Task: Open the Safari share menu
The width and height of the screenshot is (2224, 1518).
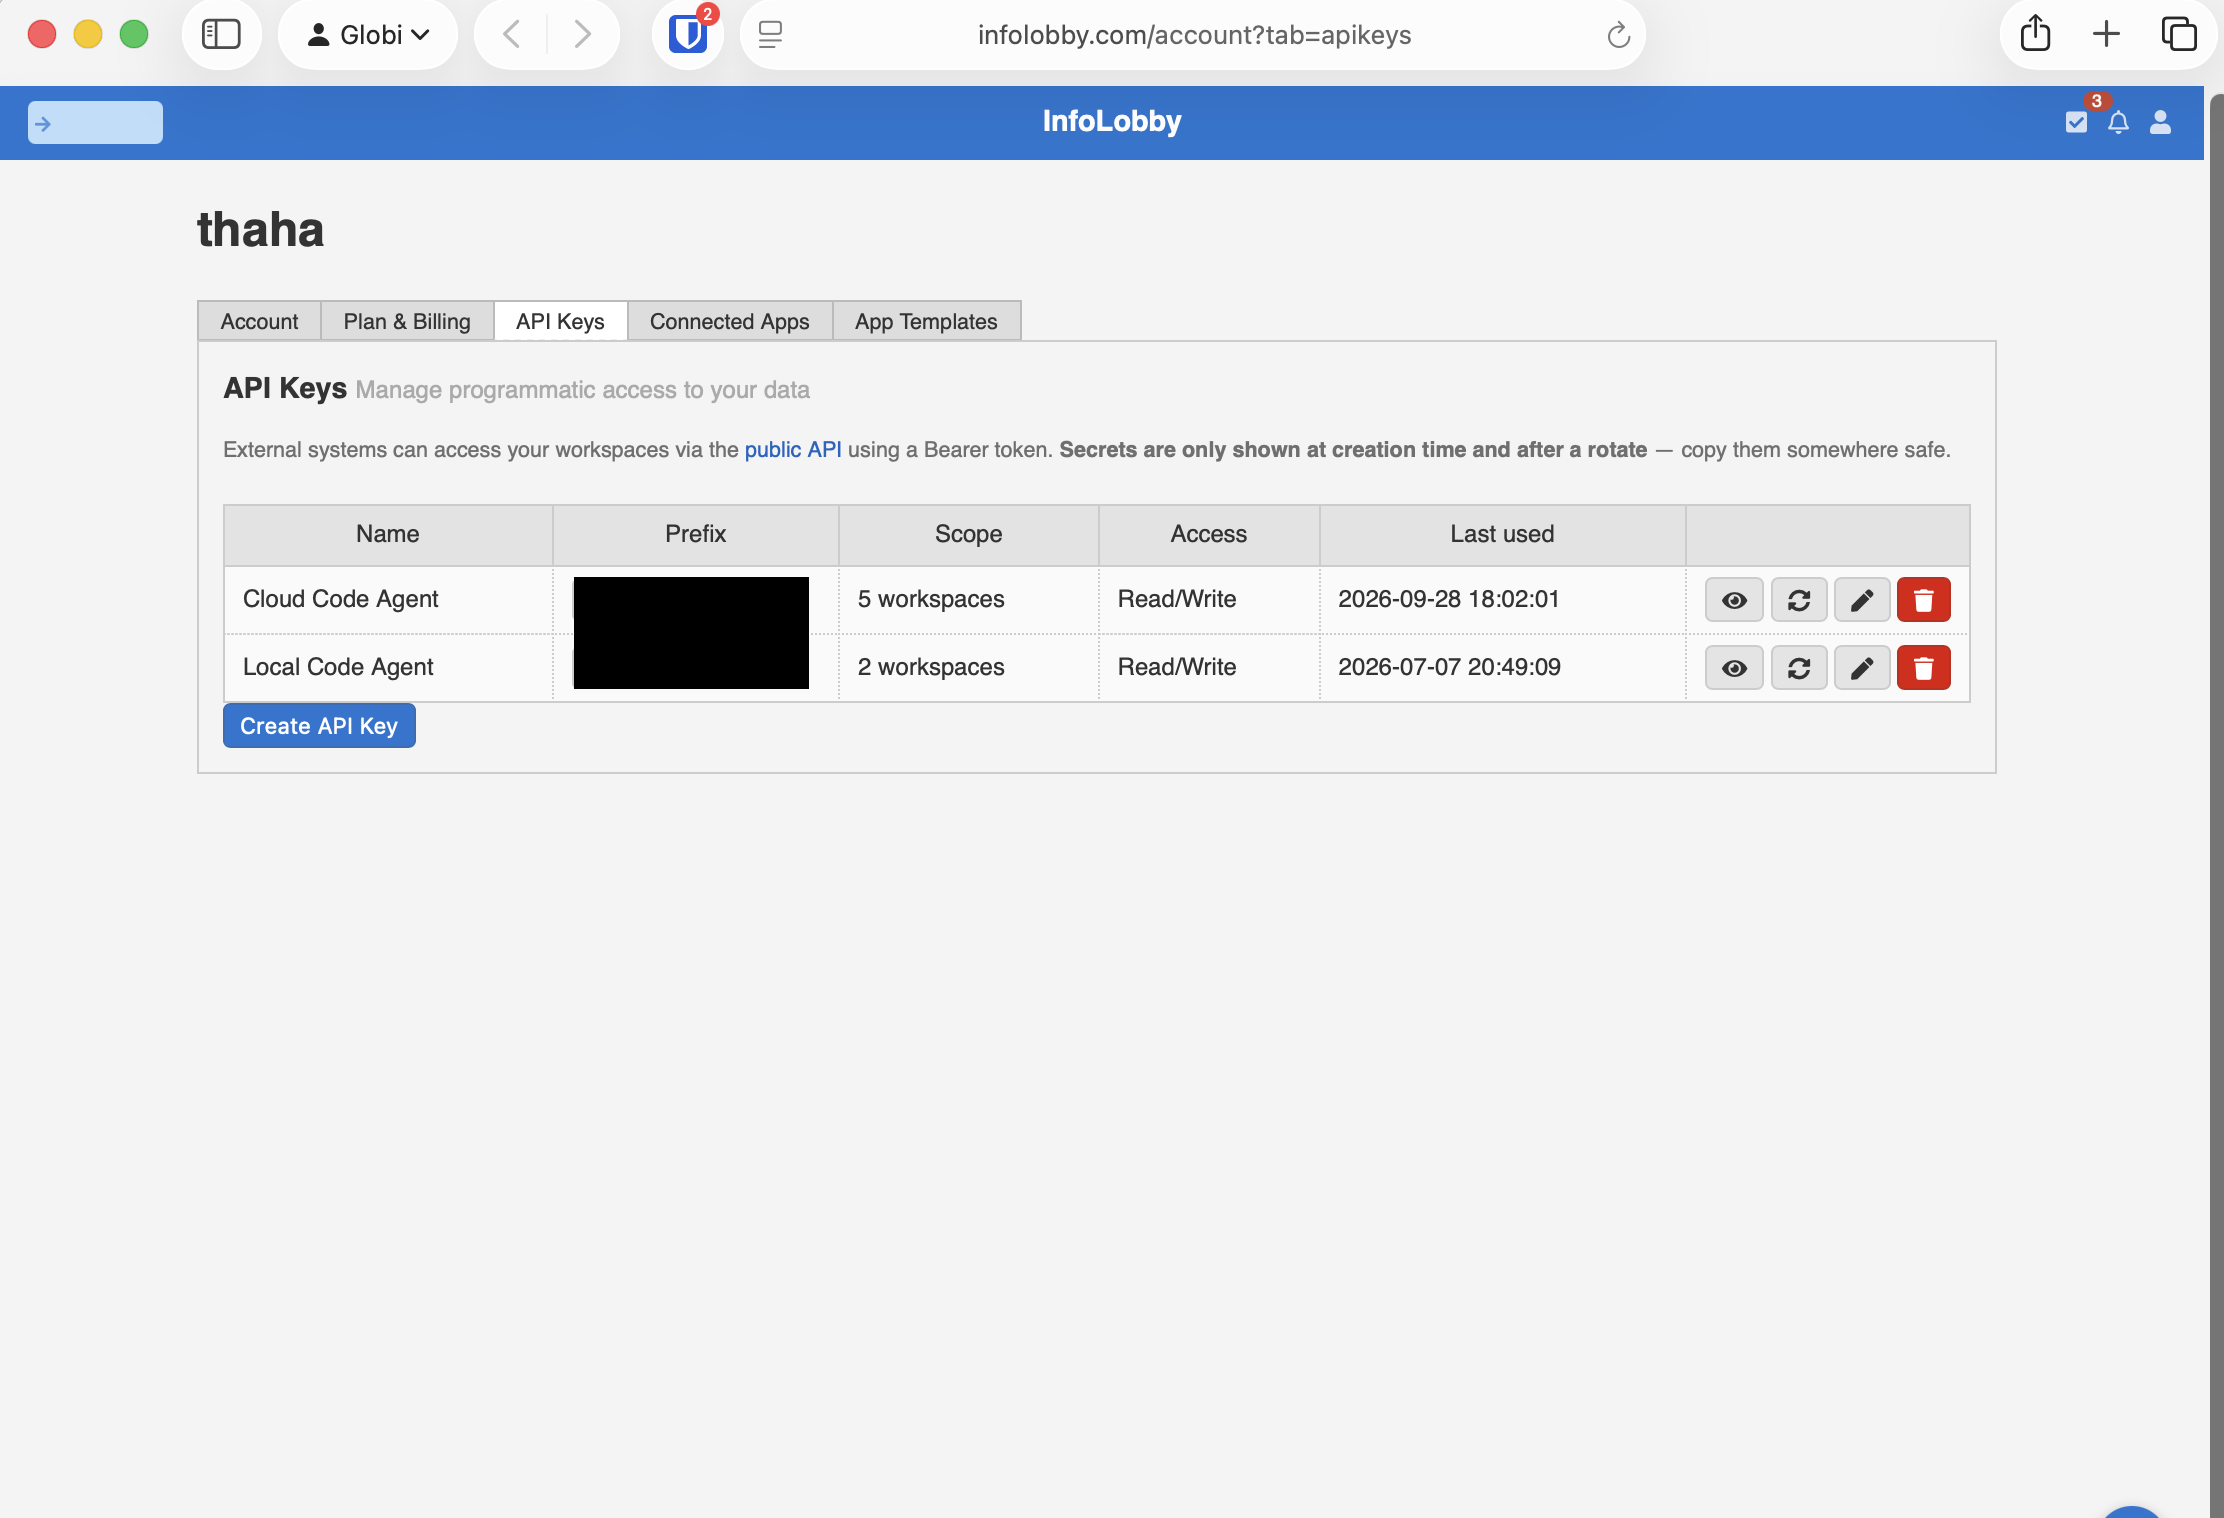Action: (x=2035, y=34)
